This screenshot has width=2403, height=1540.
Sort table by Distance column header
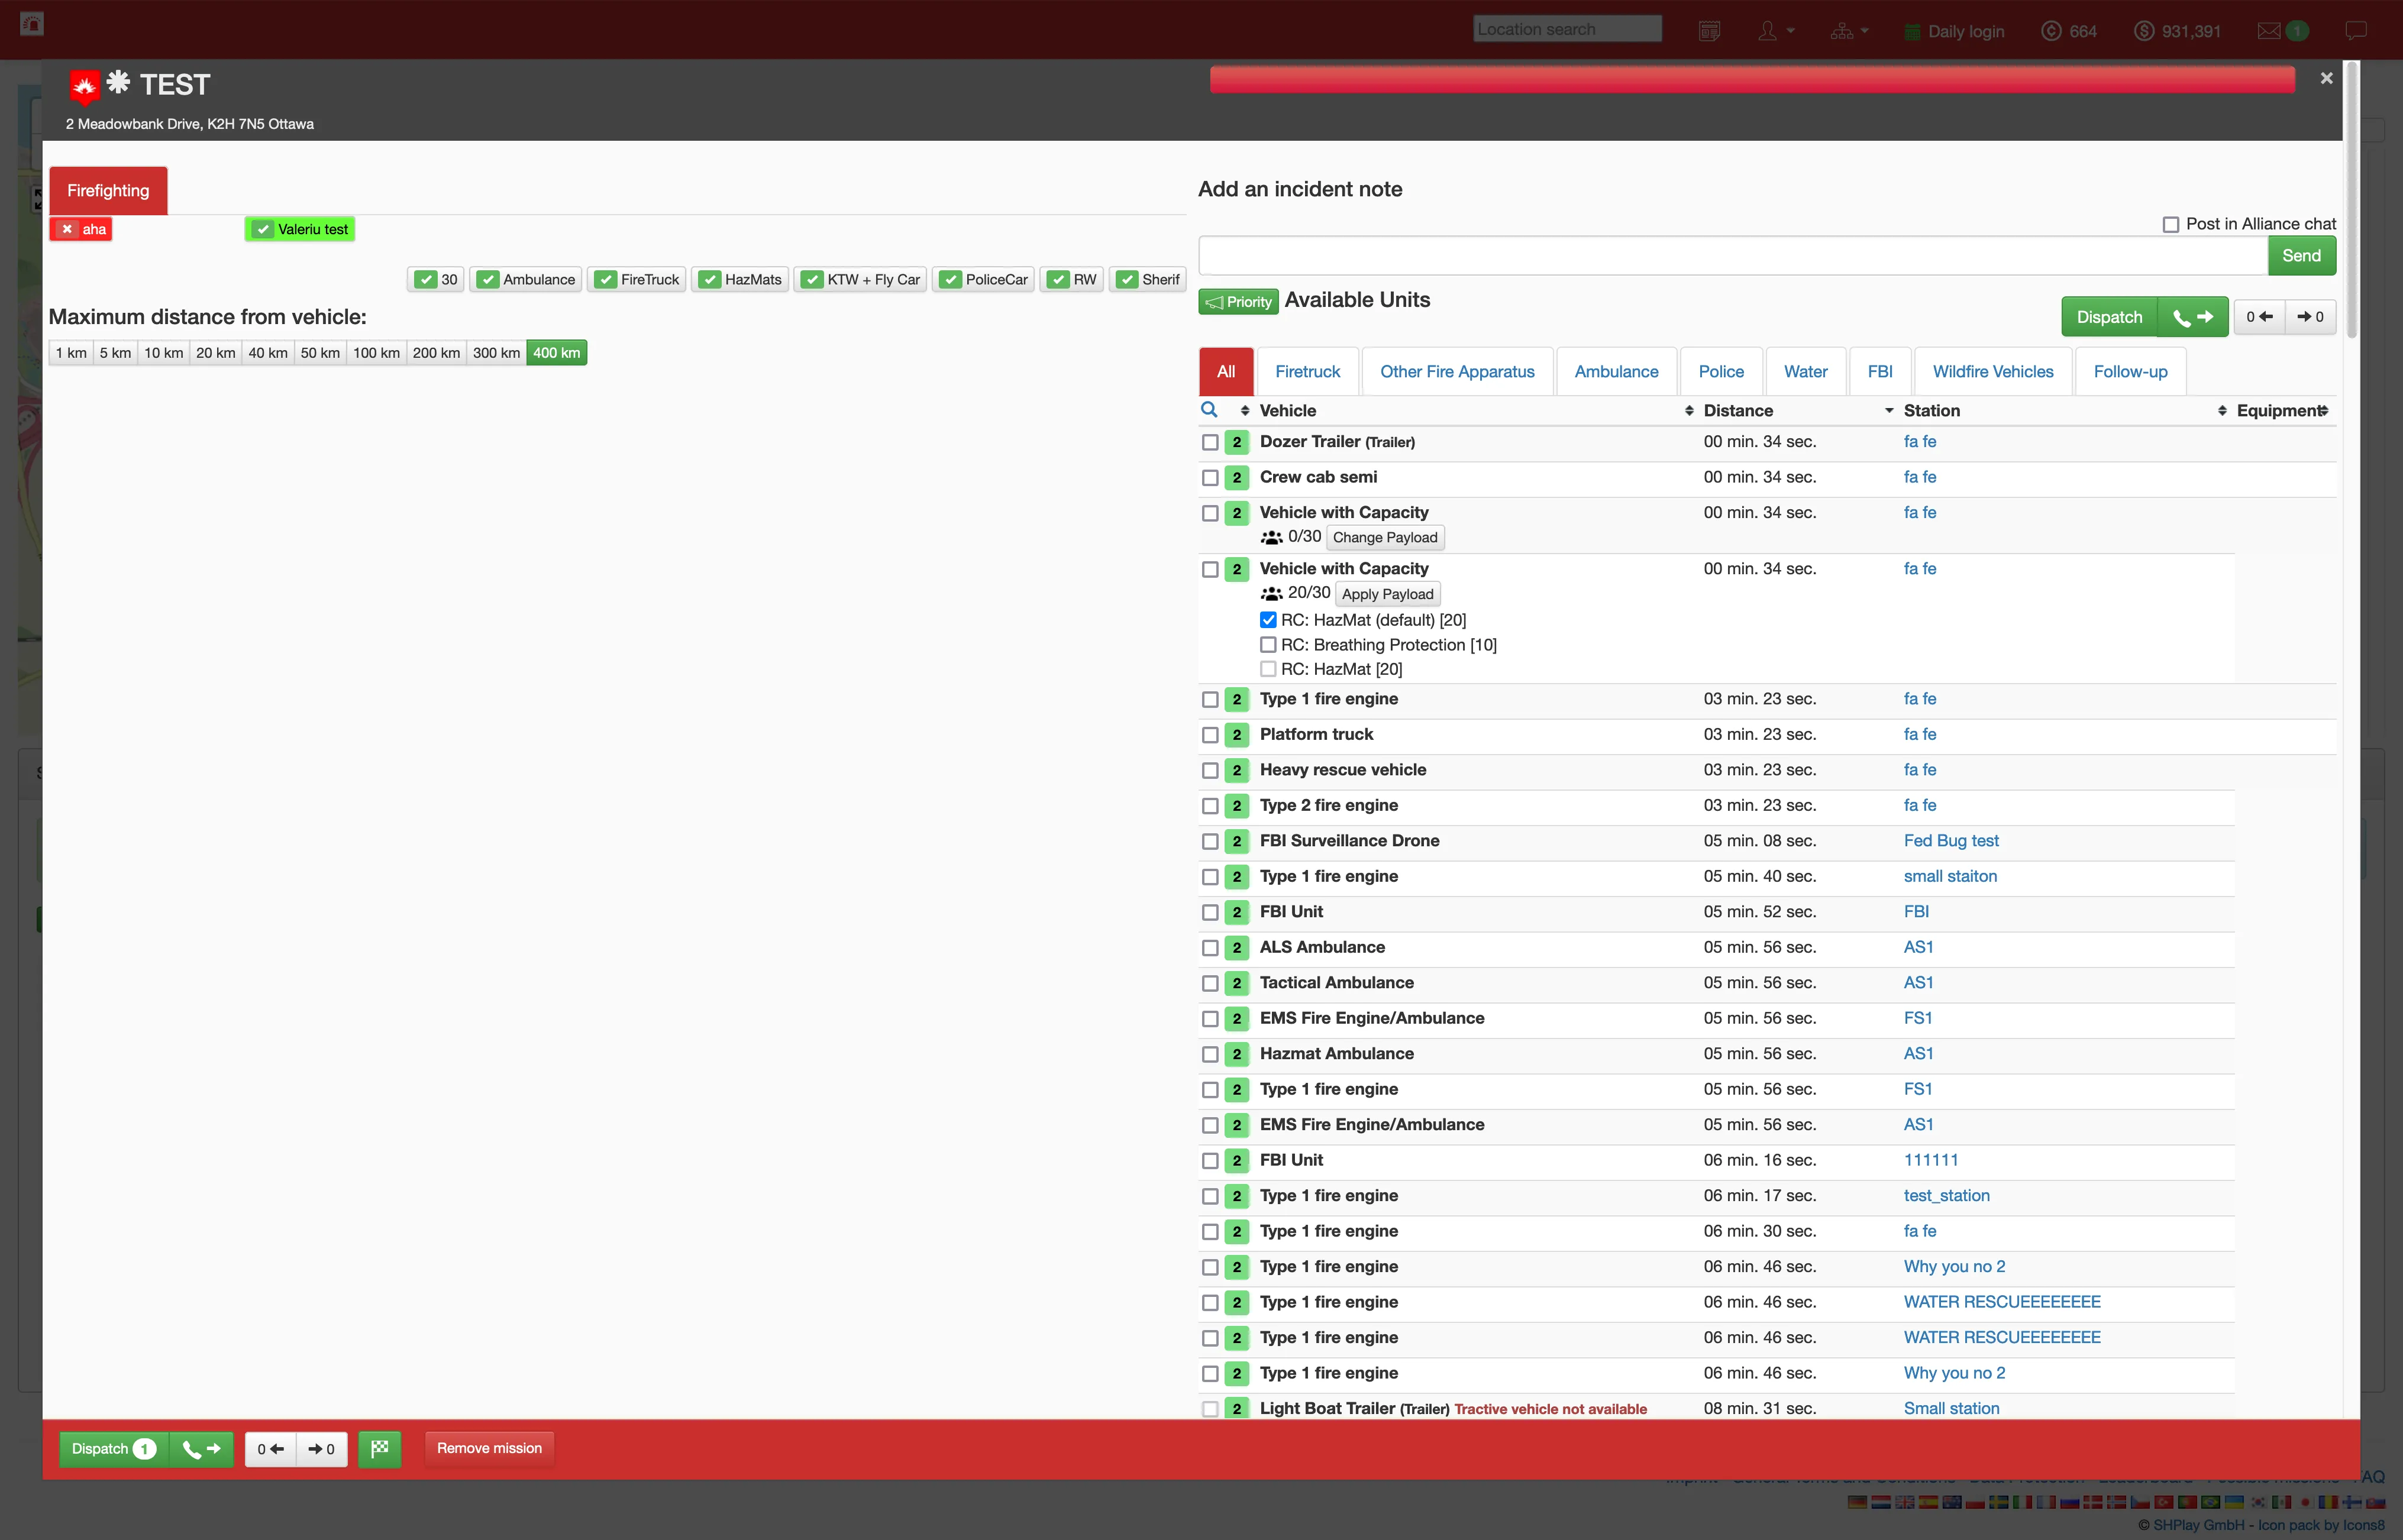coord(1738,410)
